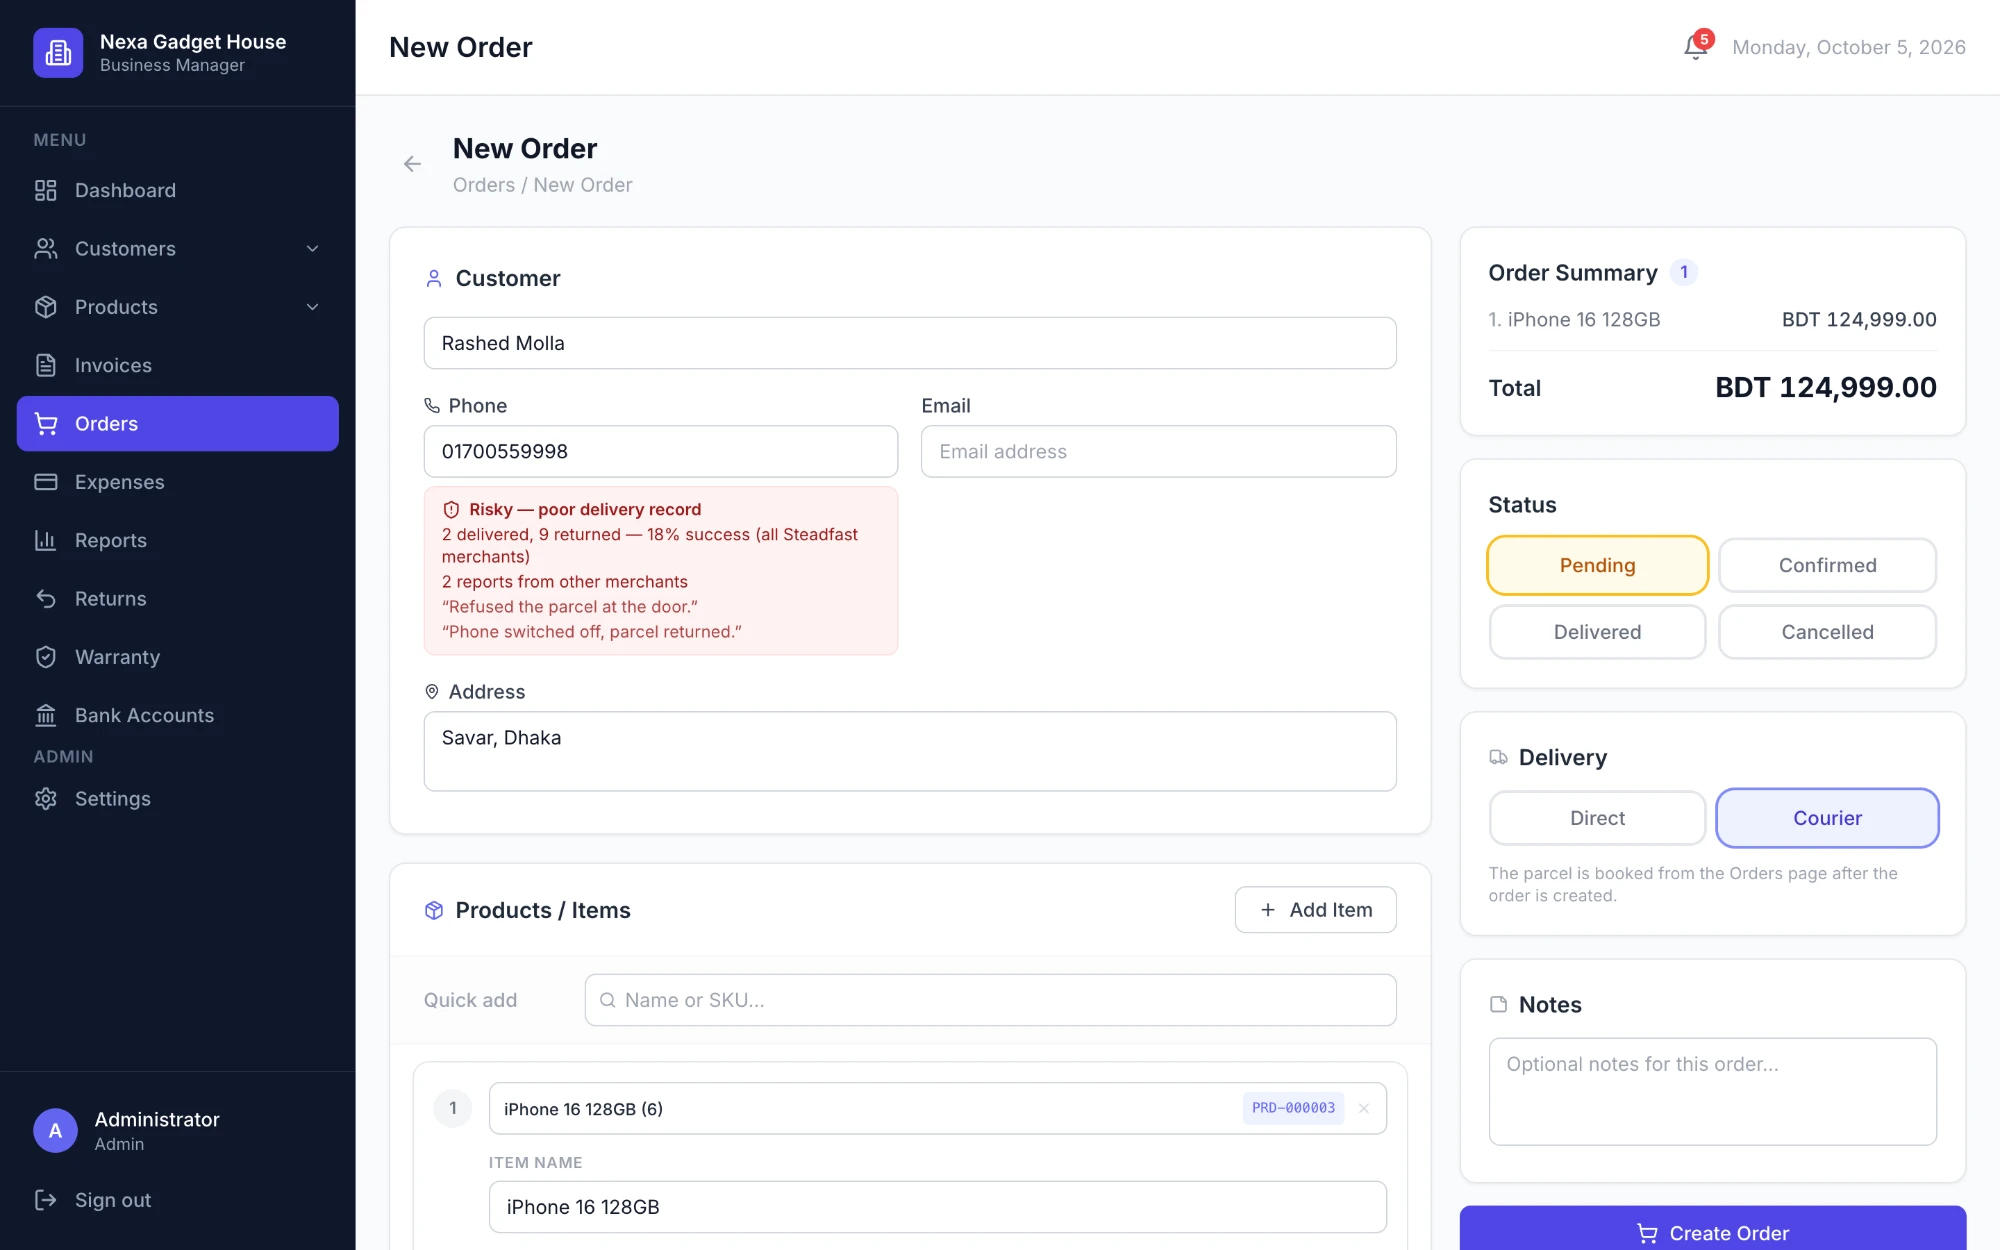
Task: Open Dashboard from the sidebar menu
Action: (178, 190)
